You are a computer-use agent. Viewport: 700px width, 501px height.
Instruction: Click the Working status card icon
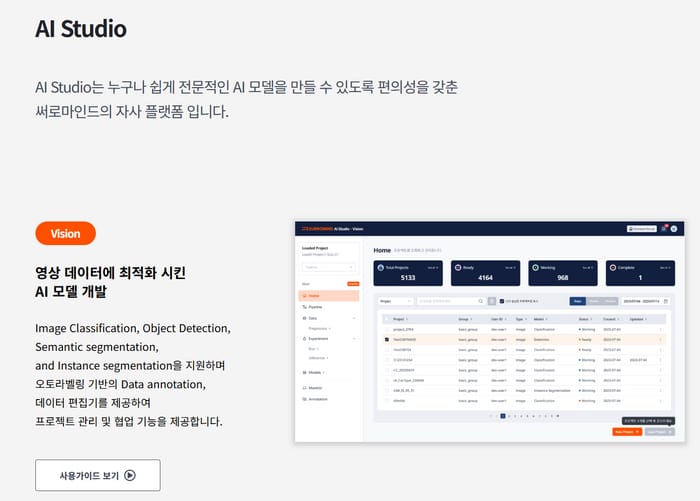[x=537, y=268]
